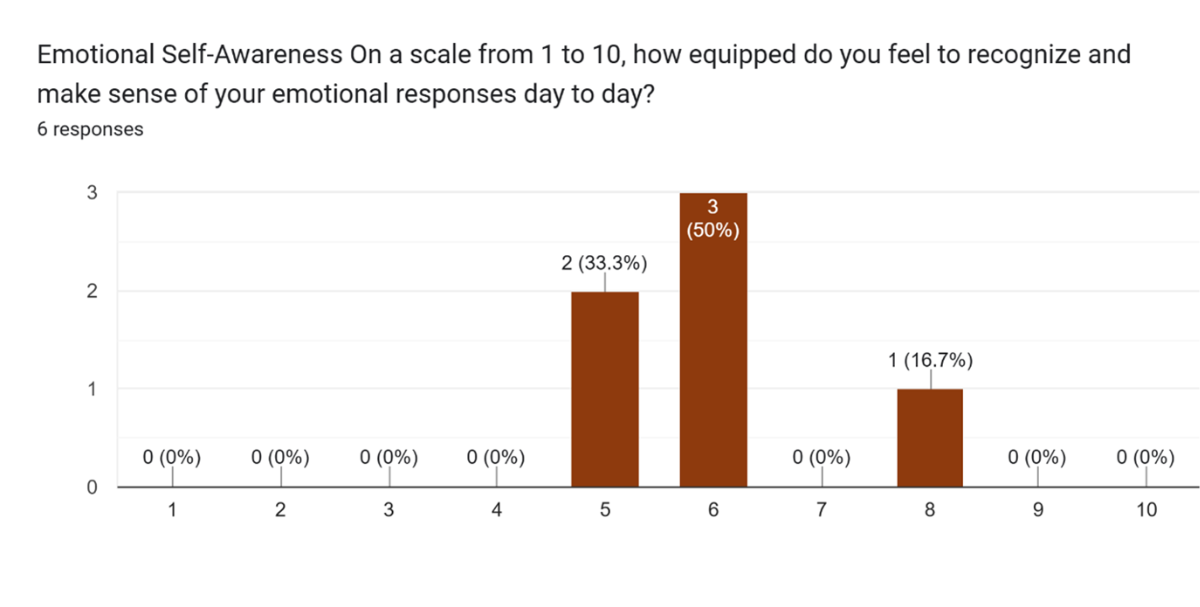Image resolution: width=1200 pixels, height=607 pixels.
Task: Click y-axis value 1
Action: [x=91, y=389]
